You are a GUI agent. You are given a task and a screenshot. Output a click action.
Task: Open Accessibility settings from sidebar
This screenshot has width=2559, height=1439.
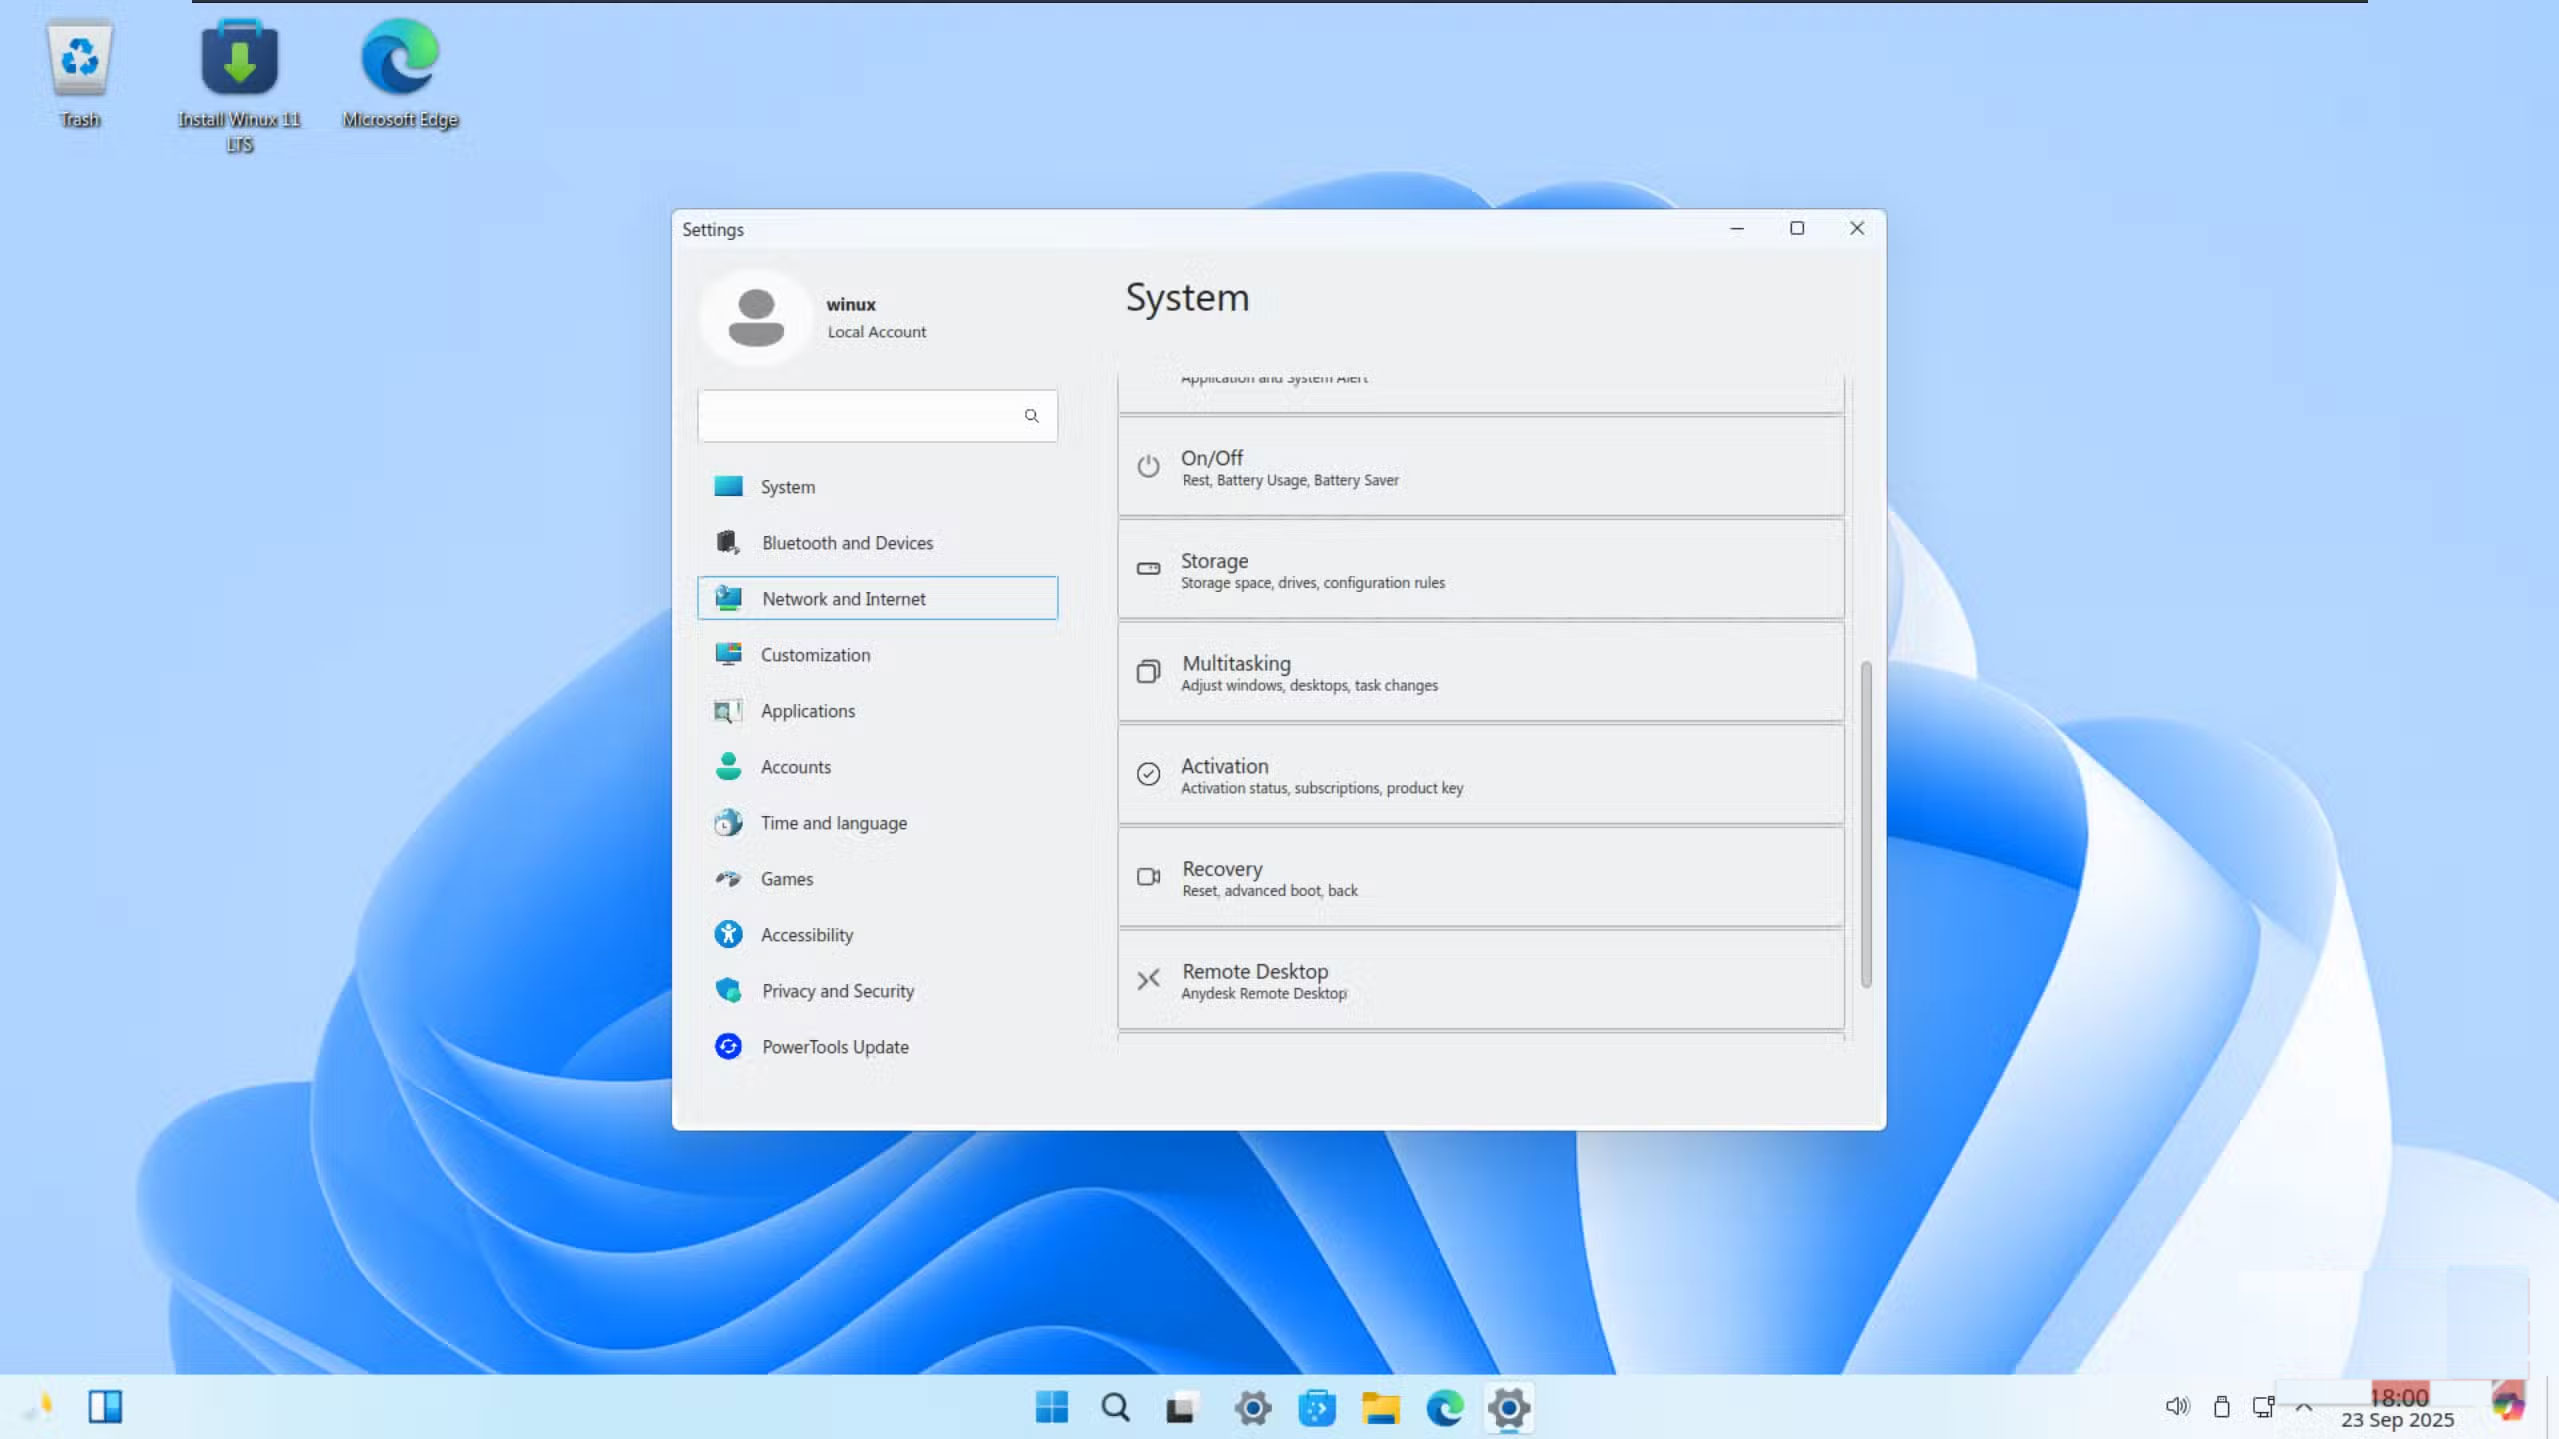pos(807,934)
